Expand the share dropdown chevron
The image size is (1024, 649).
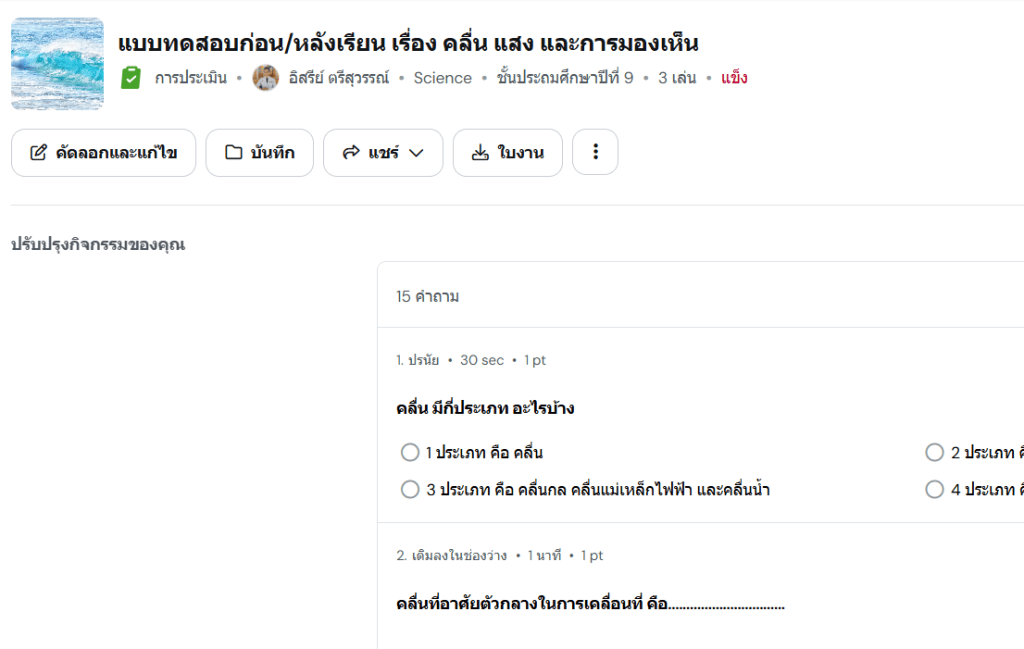[416, 153]
